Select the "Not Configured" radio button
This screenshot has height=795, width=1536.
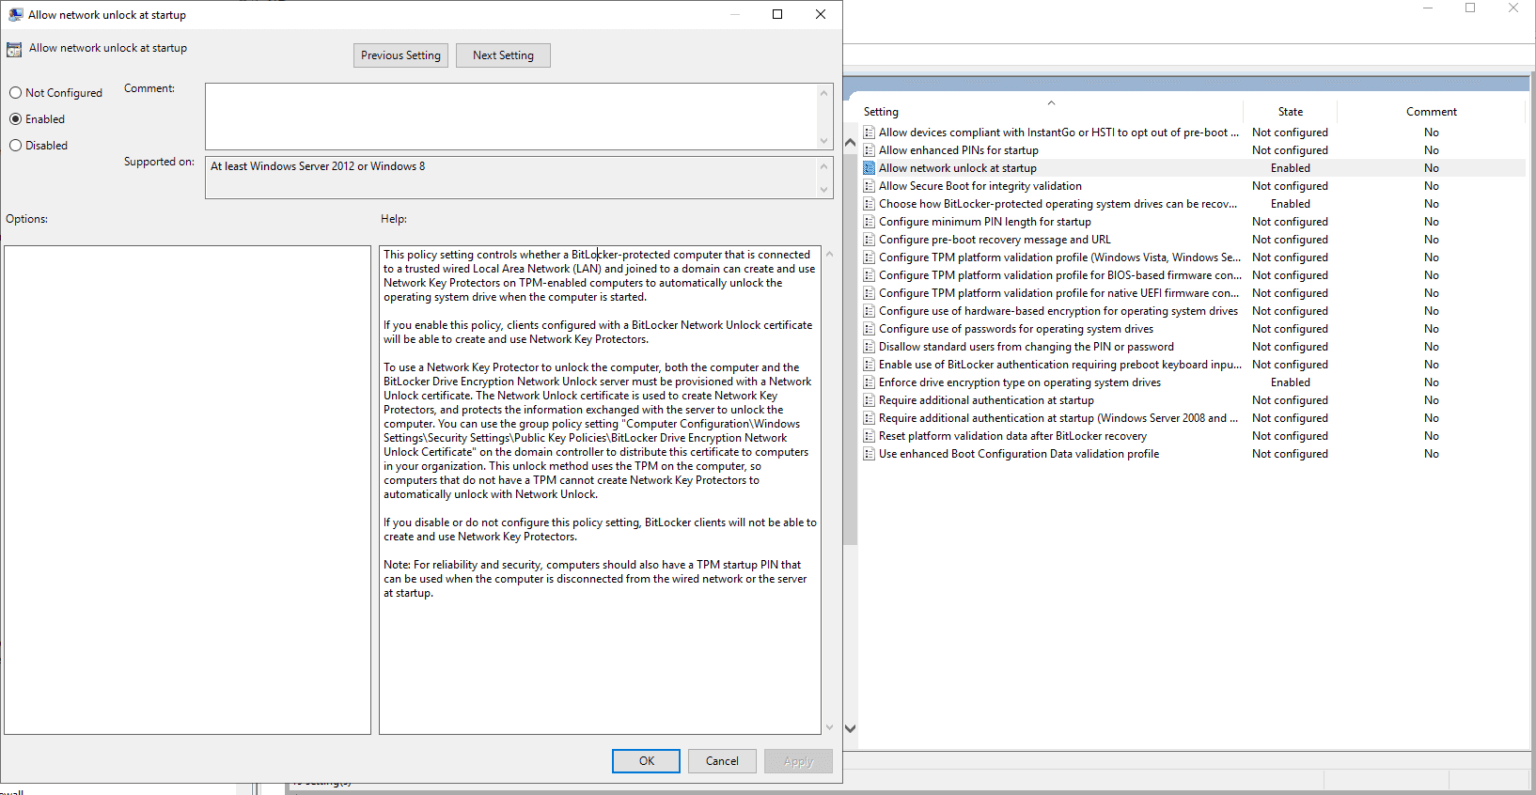click(x=15, y=92)
